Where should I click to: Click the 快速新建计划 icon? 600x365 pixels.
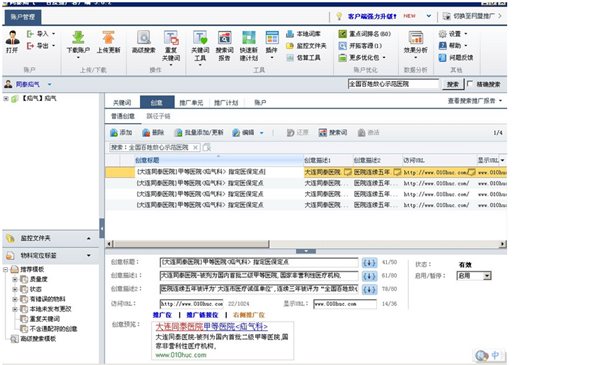tap(249, 38)
